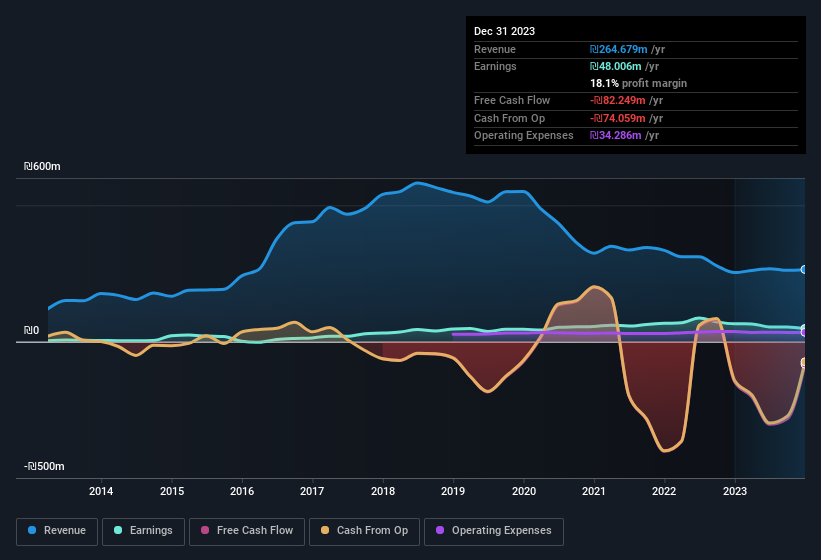Click the 2022 label on the x-axis

(664, 491)
